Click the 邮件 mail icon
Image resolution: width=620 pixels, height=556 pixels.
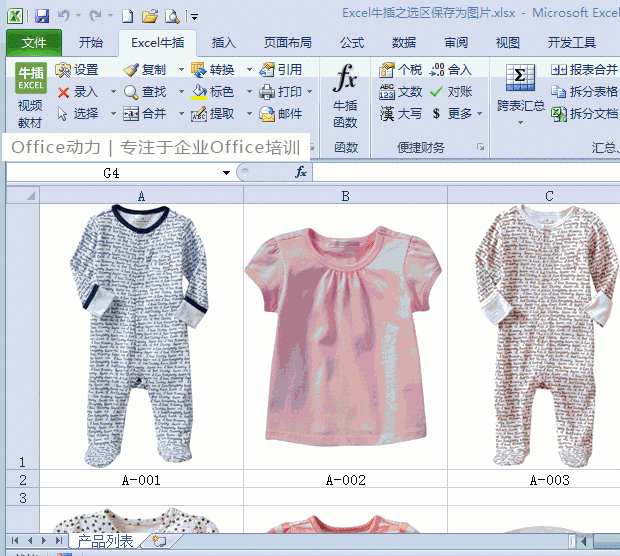267,114
